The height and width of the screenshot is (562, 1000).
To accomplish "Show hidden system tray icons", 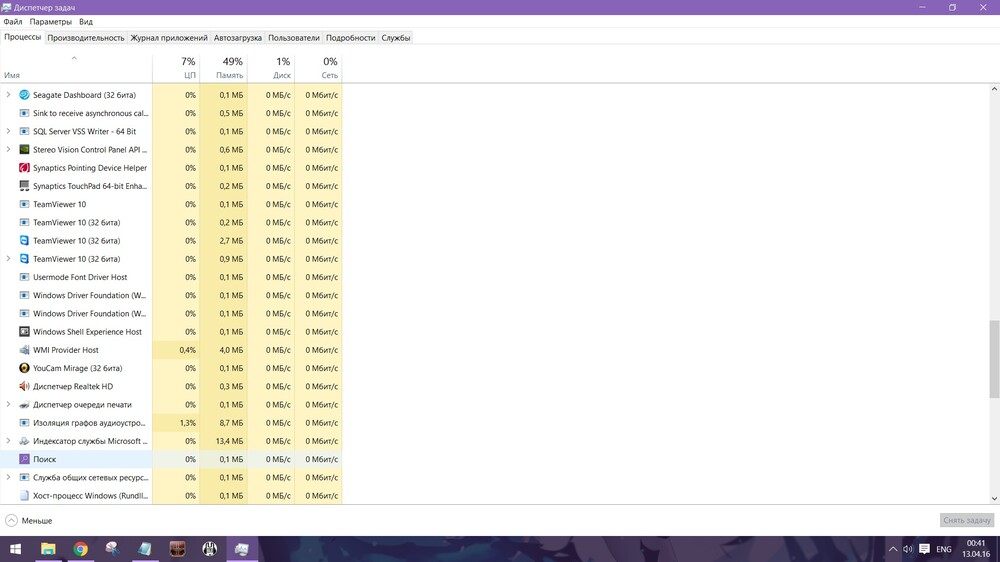I will pyautogui.click(x=893, y=549).
